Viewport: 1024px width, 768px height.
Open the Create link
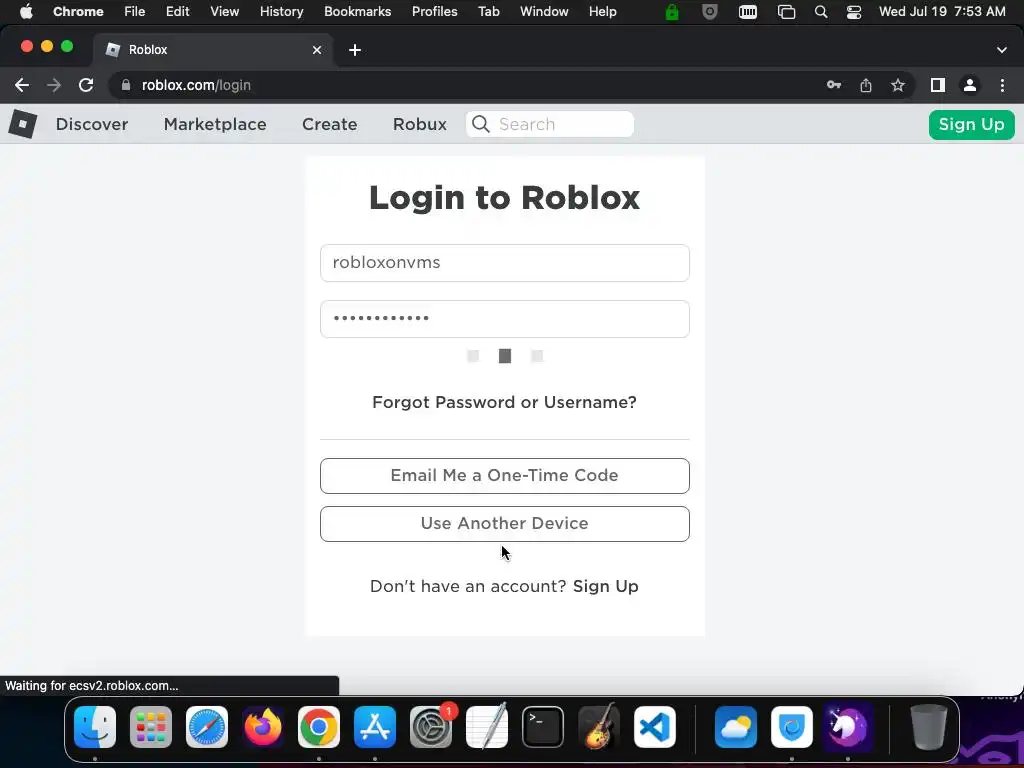(329, 124)
